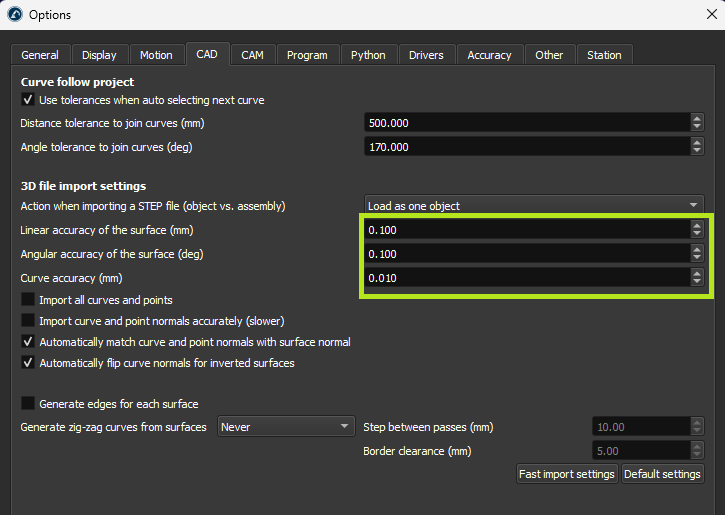This screenshot has height=515, width=725.
Task: Switch to the CAM tab
Action: [x=252, y=55]
